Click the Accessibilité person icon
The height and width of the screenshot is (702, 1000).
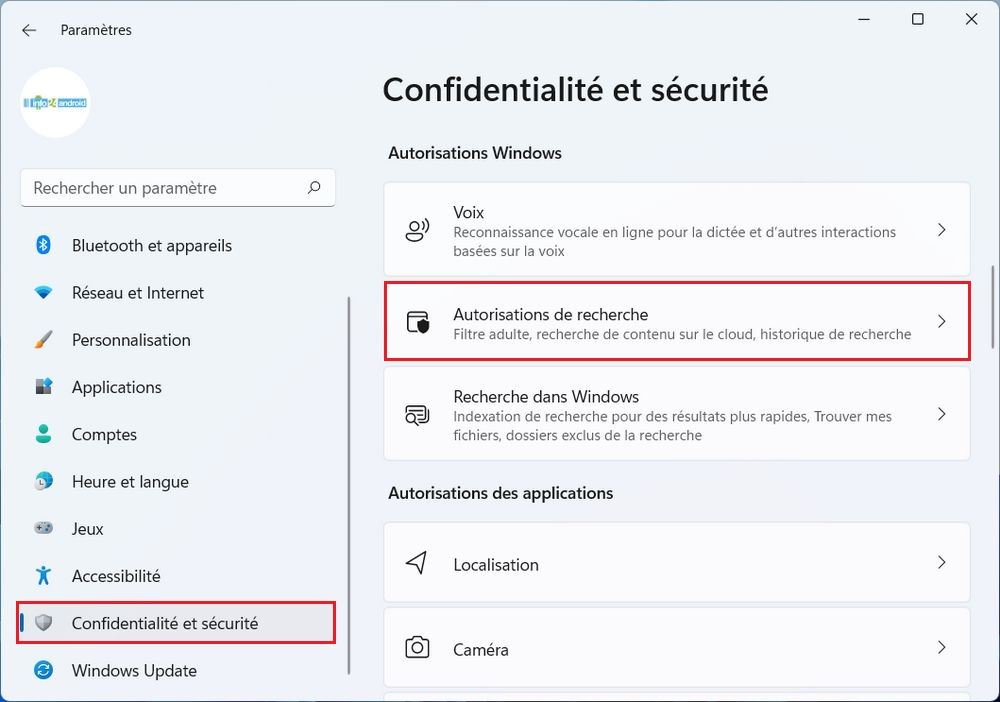(43, 575)
